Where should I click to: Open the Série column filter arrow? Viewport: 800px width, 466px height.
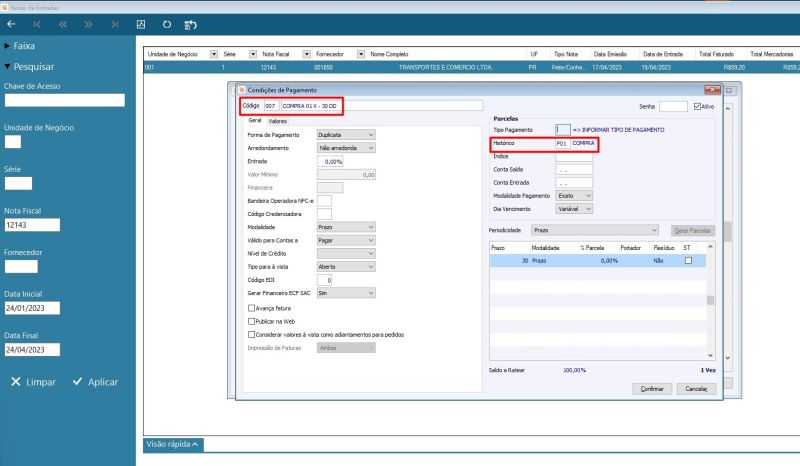click(x=253, y=54)
